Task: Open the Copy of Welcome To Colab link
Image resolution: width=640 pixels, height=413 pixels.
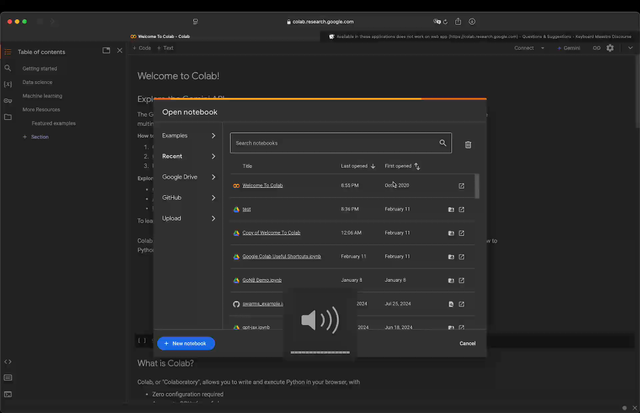Action: tap(271, 233)
